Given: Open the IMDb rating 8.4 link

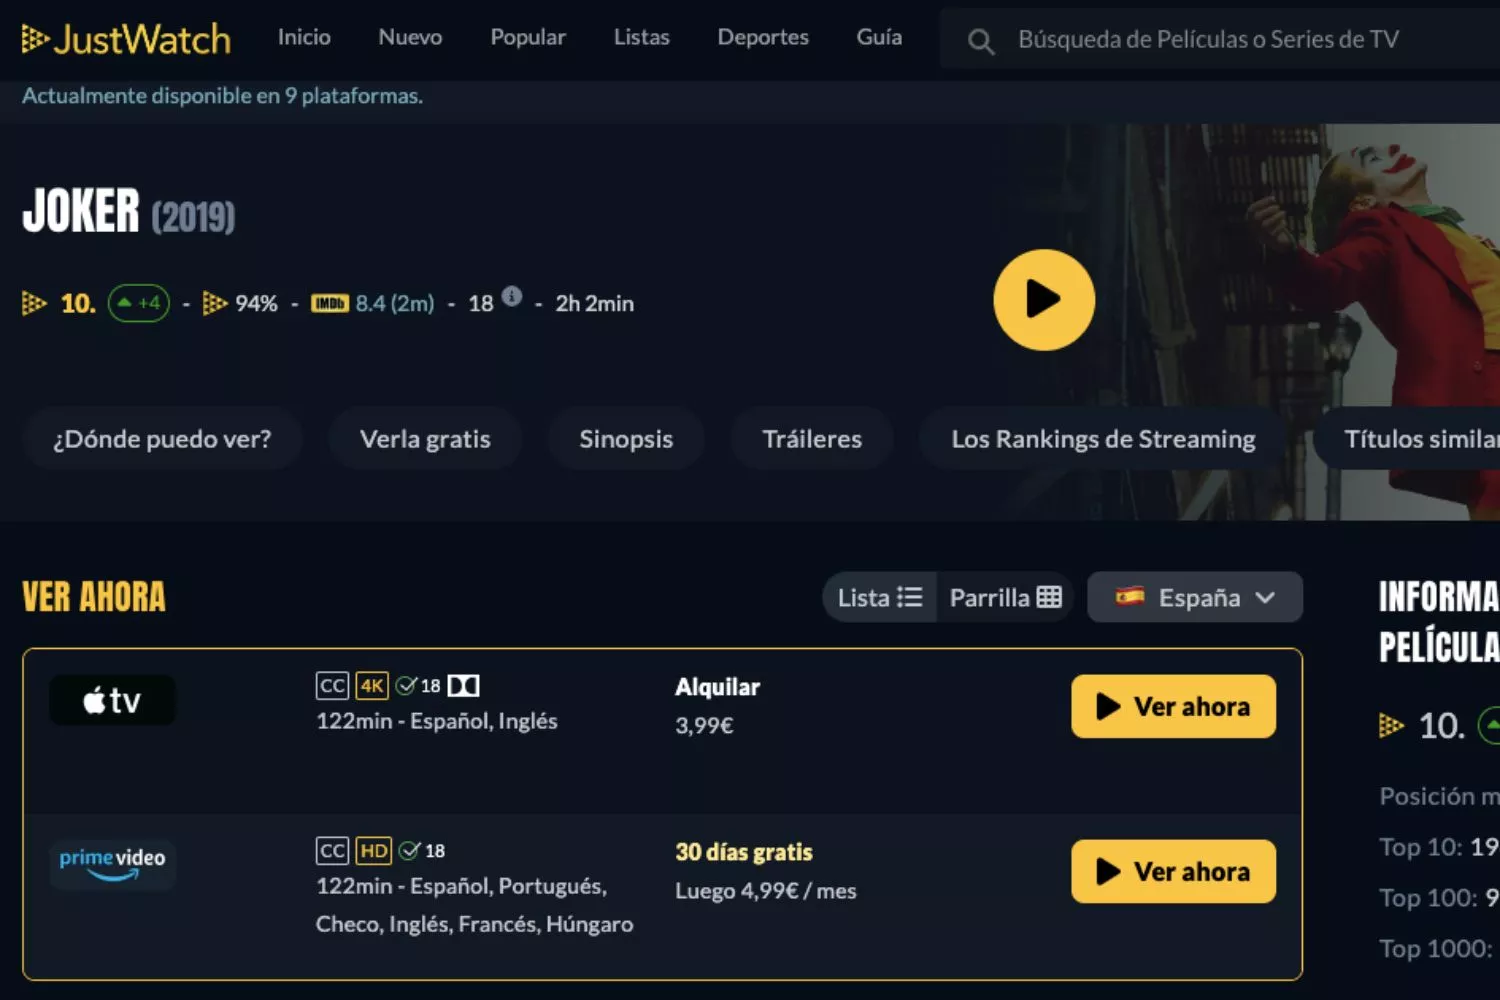Looking at the screenshot, I should point(372,303).
